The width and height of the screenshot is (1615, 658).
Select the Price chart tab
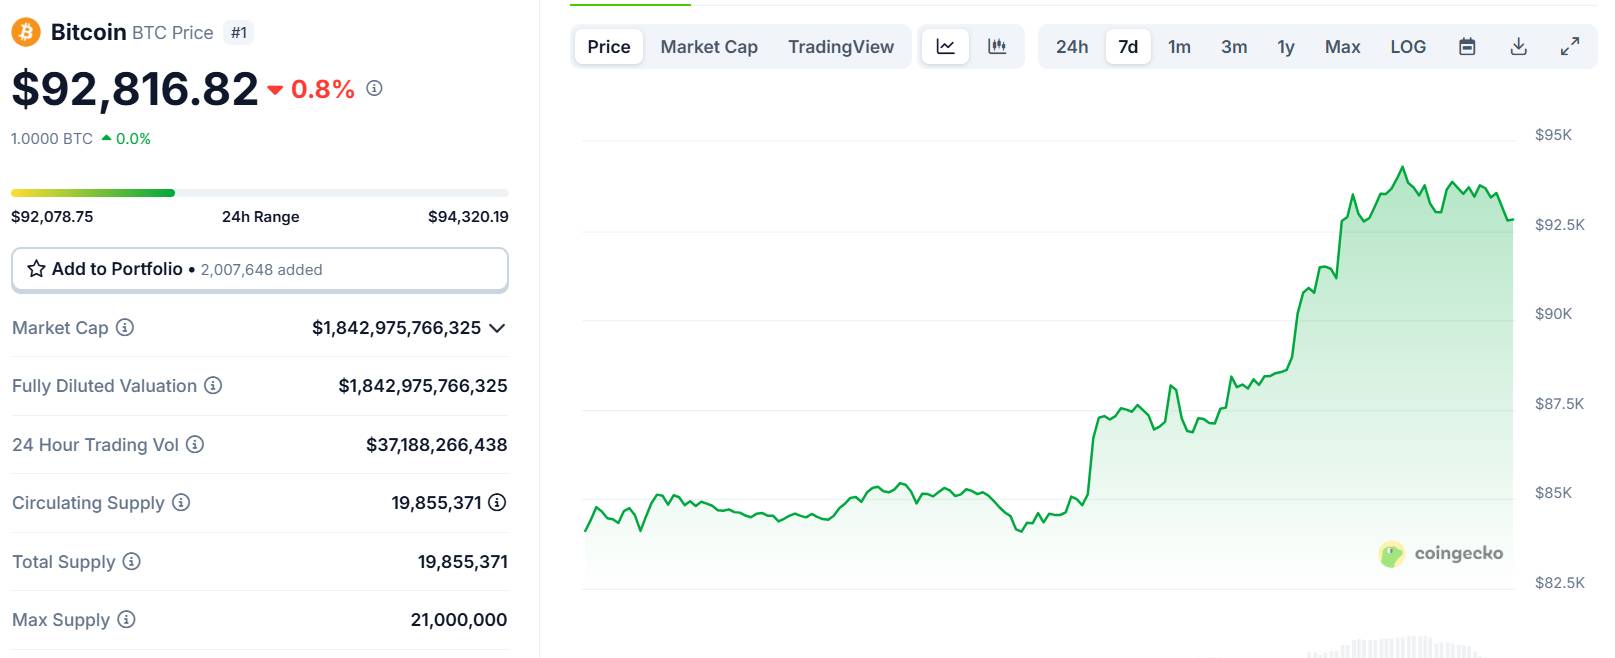(x=609, y=47)
